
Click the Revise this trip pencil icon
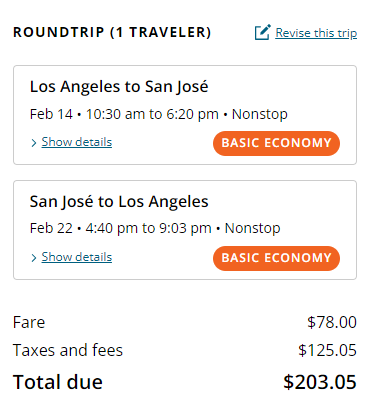point(263,32)
